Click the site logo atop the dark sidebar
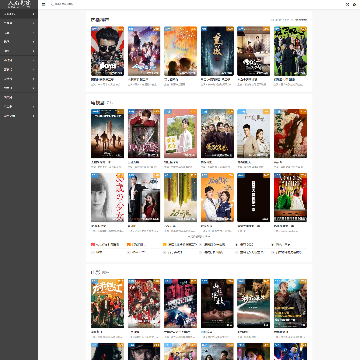 click(19, 4)
